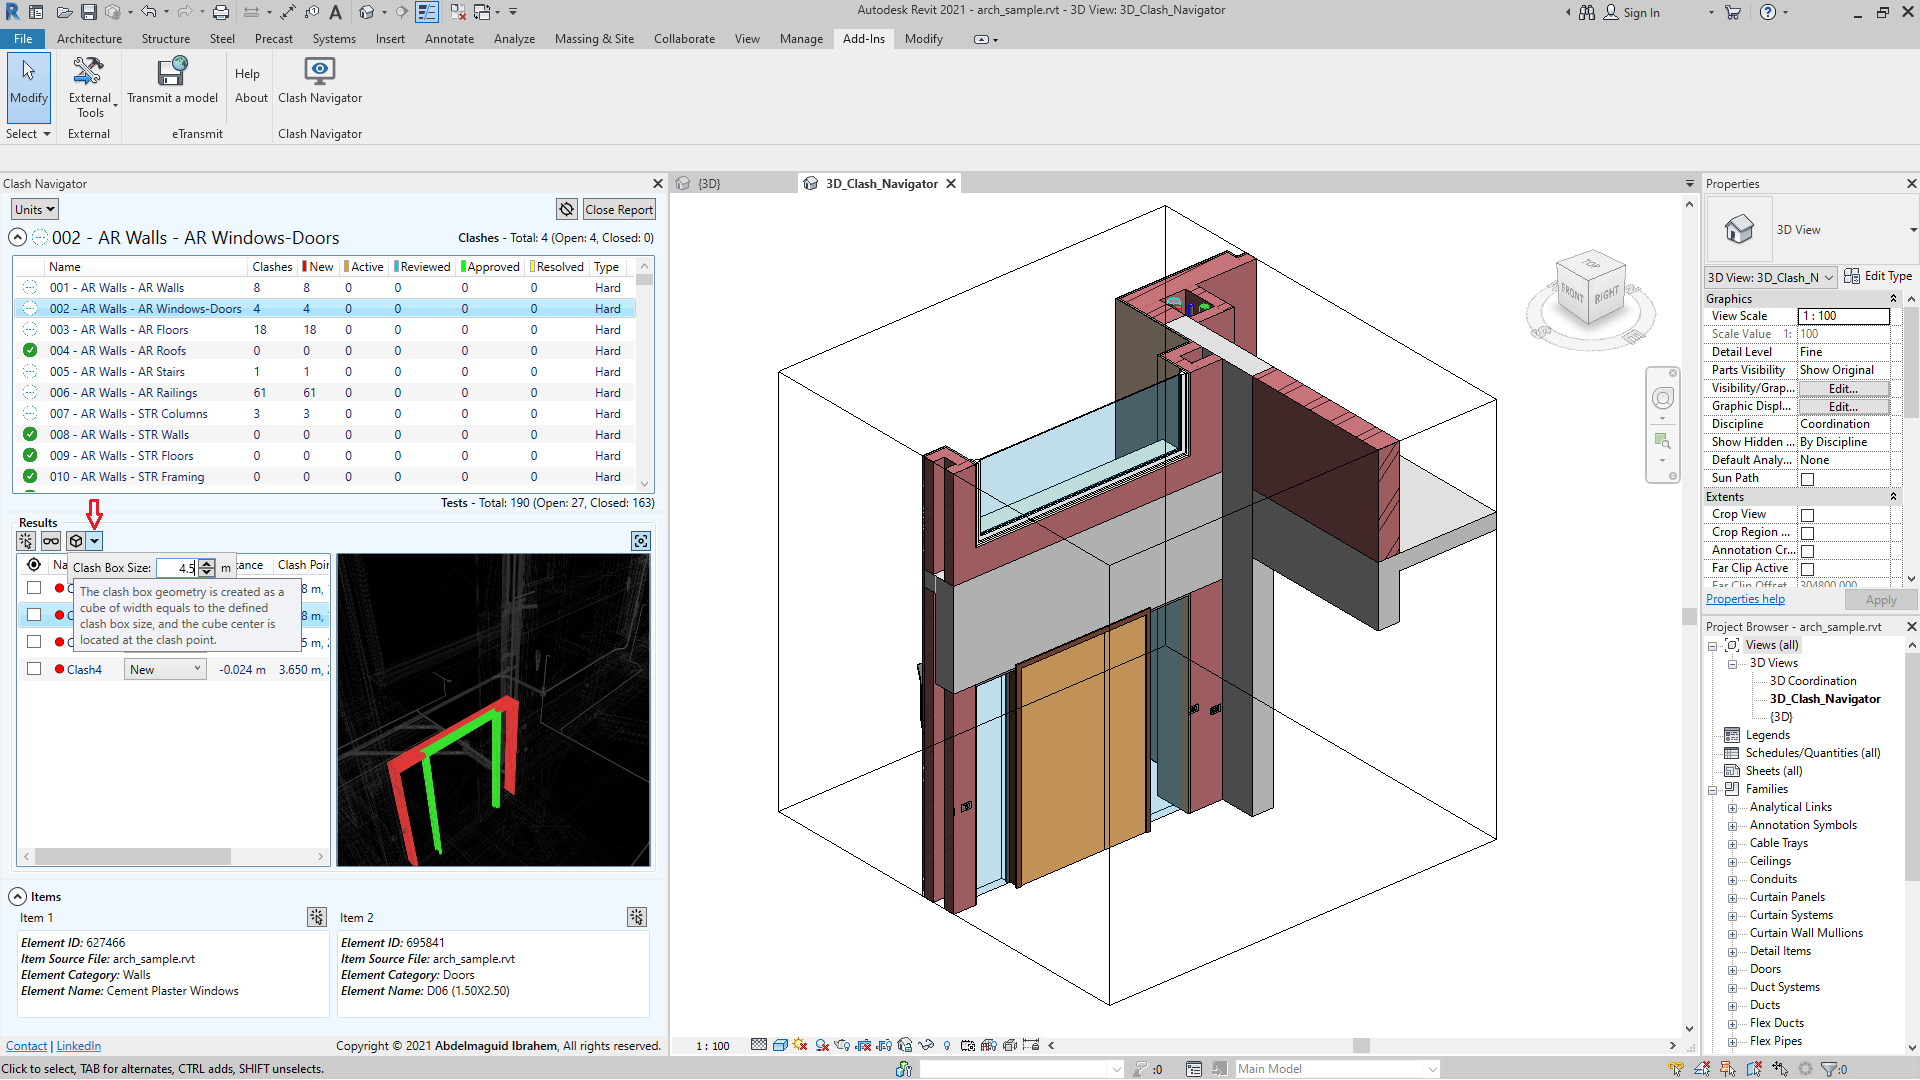Viewport: 1920px width, 1080px height.
Task: Open the Collaborate ribbon tab
Action: [684, 39]
